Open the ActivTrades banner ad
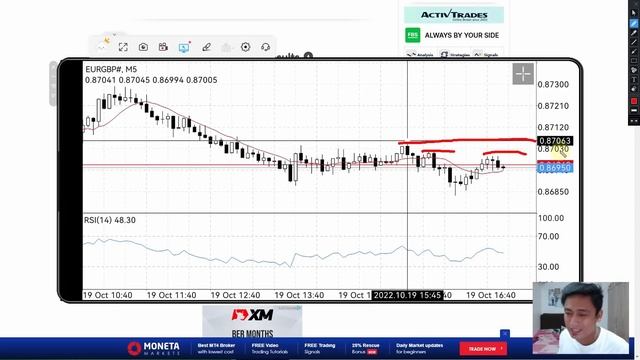The height and width of the screenshot is (360, 640). click(453, 15)
